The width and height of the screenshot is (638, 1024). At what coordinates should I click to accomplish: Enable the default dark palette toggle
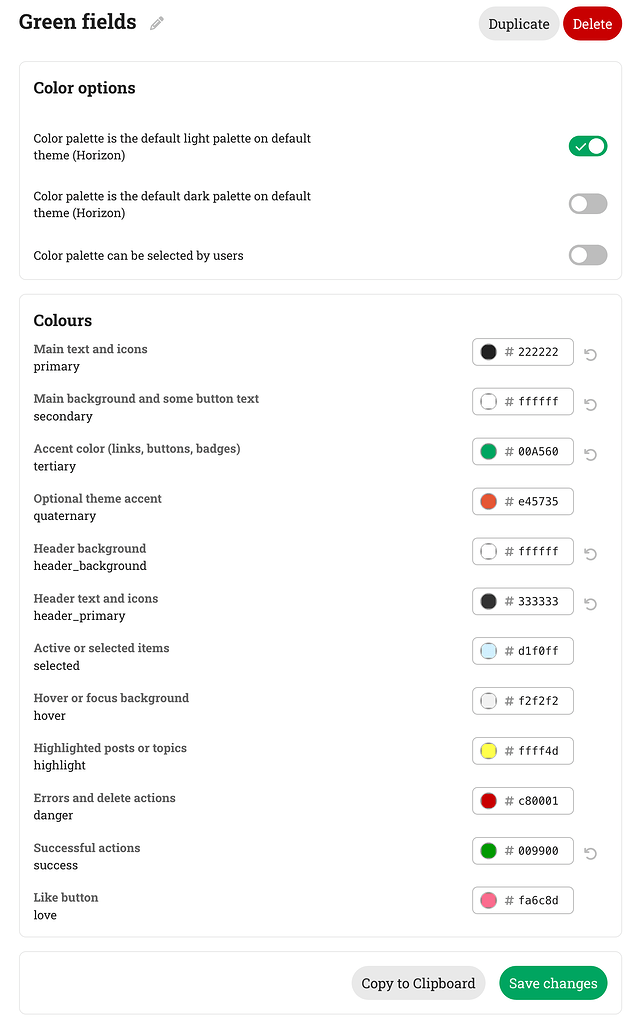click(588, 204)
